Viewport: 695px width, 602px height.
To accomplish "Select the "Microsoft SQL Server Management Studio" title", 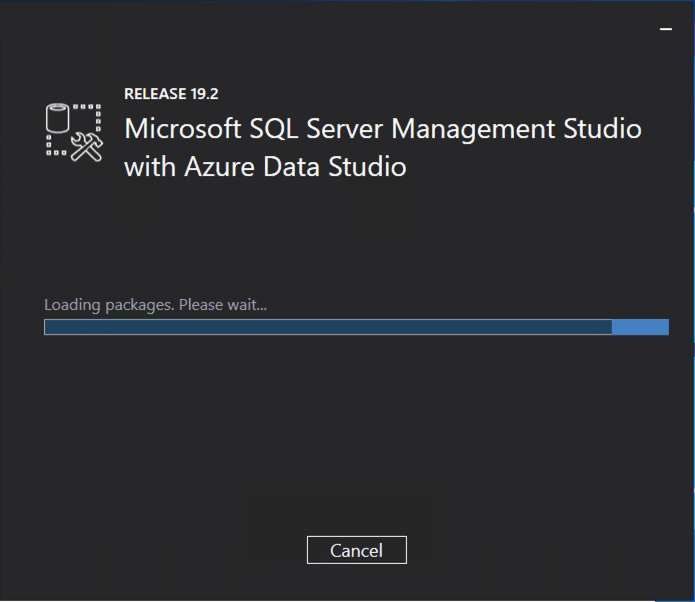I will pyautogui.click(x=382, y=130).
